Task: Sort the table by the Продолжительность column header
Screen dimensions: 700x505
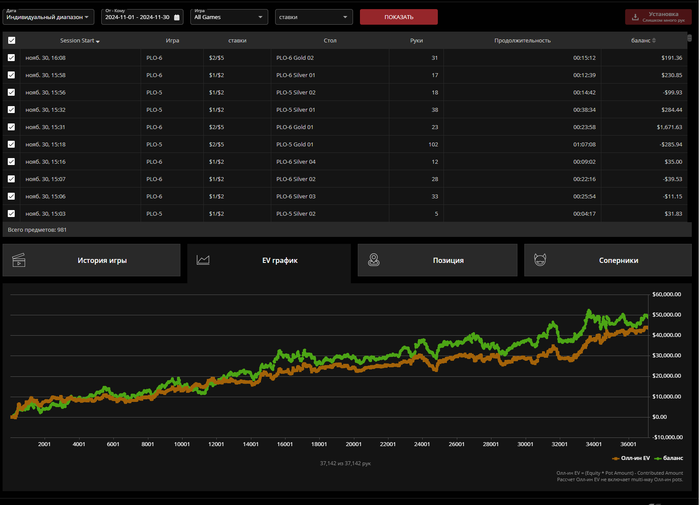Action: tap(522, 41)
